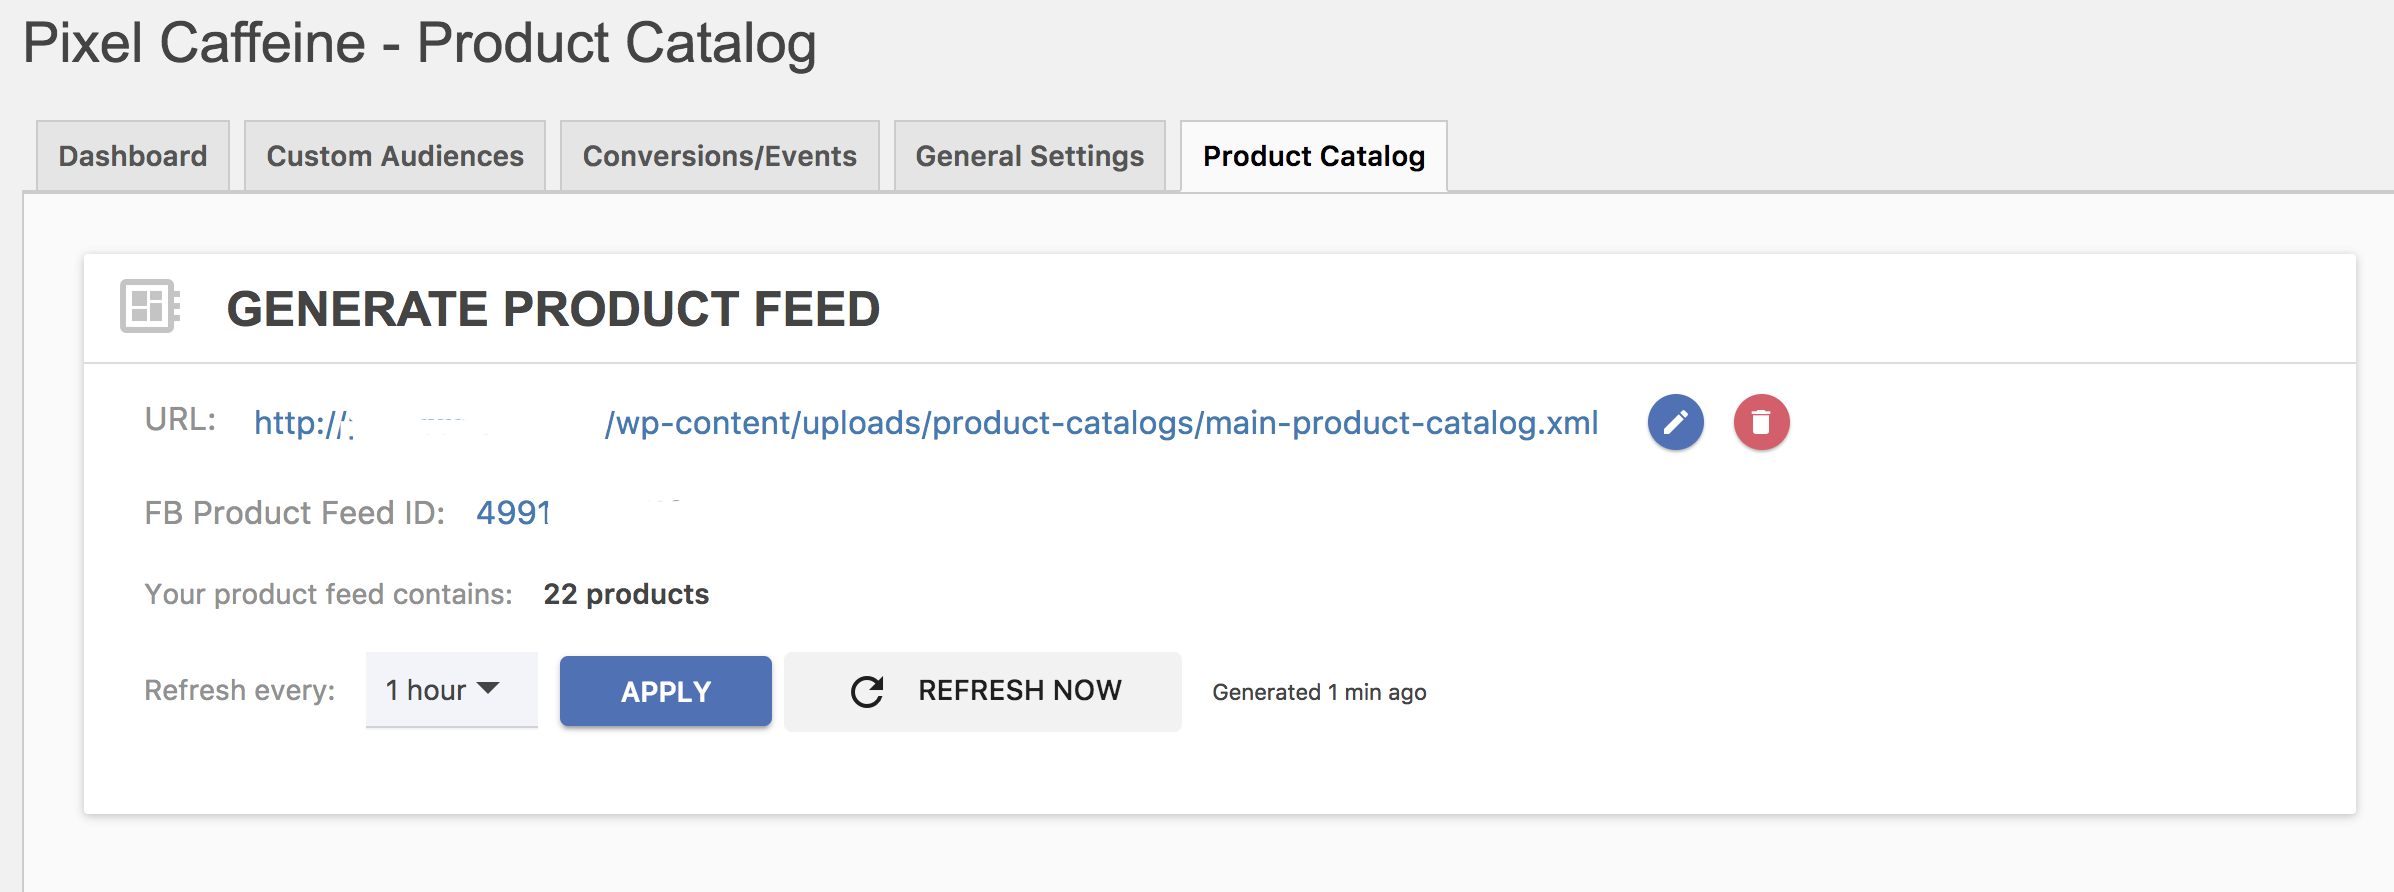
Task: Click the Generated 1 min ago status
Action: tap(1319, 692)
